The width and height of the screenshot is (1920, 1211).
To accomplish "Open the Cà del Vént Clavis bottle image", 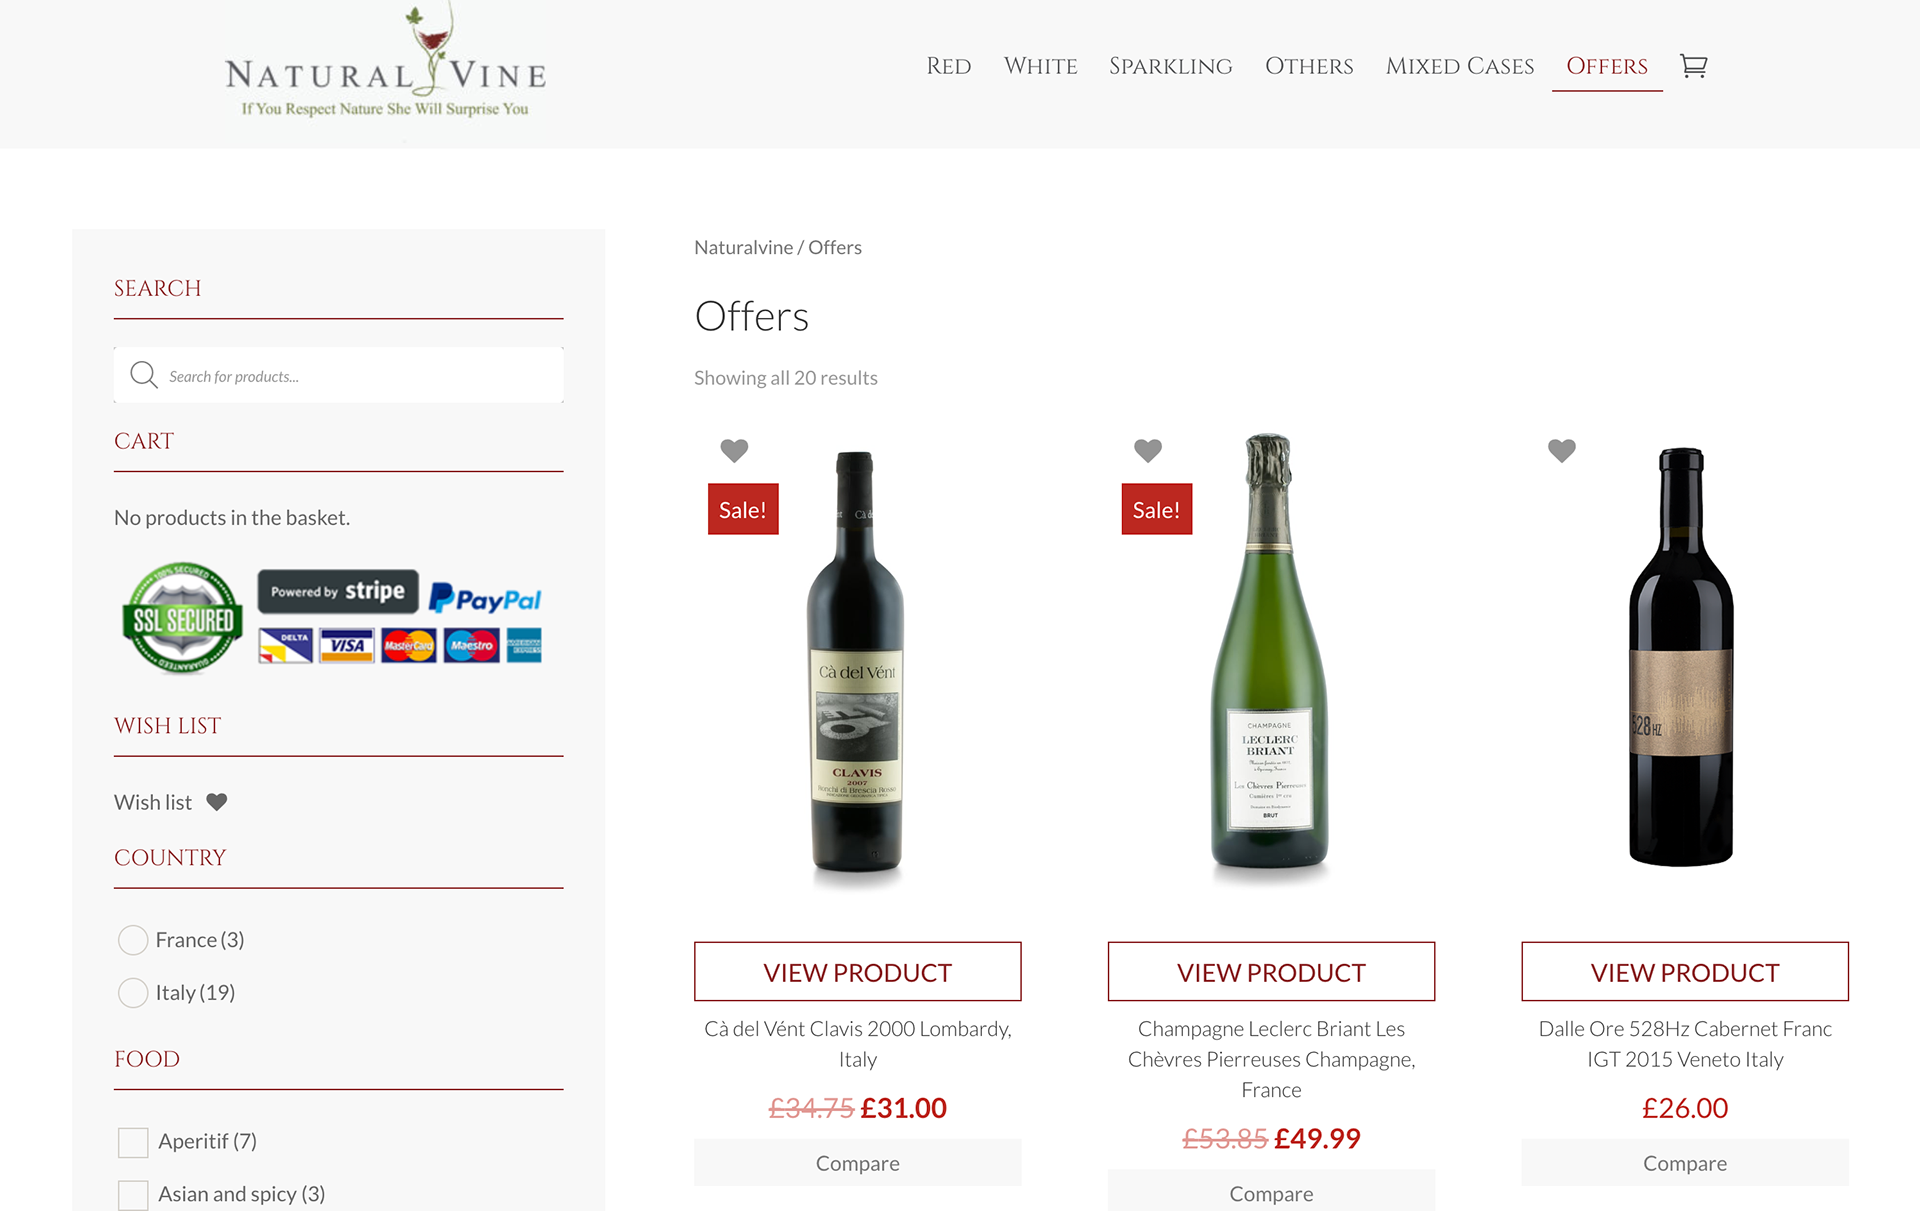I will (856, 665).
